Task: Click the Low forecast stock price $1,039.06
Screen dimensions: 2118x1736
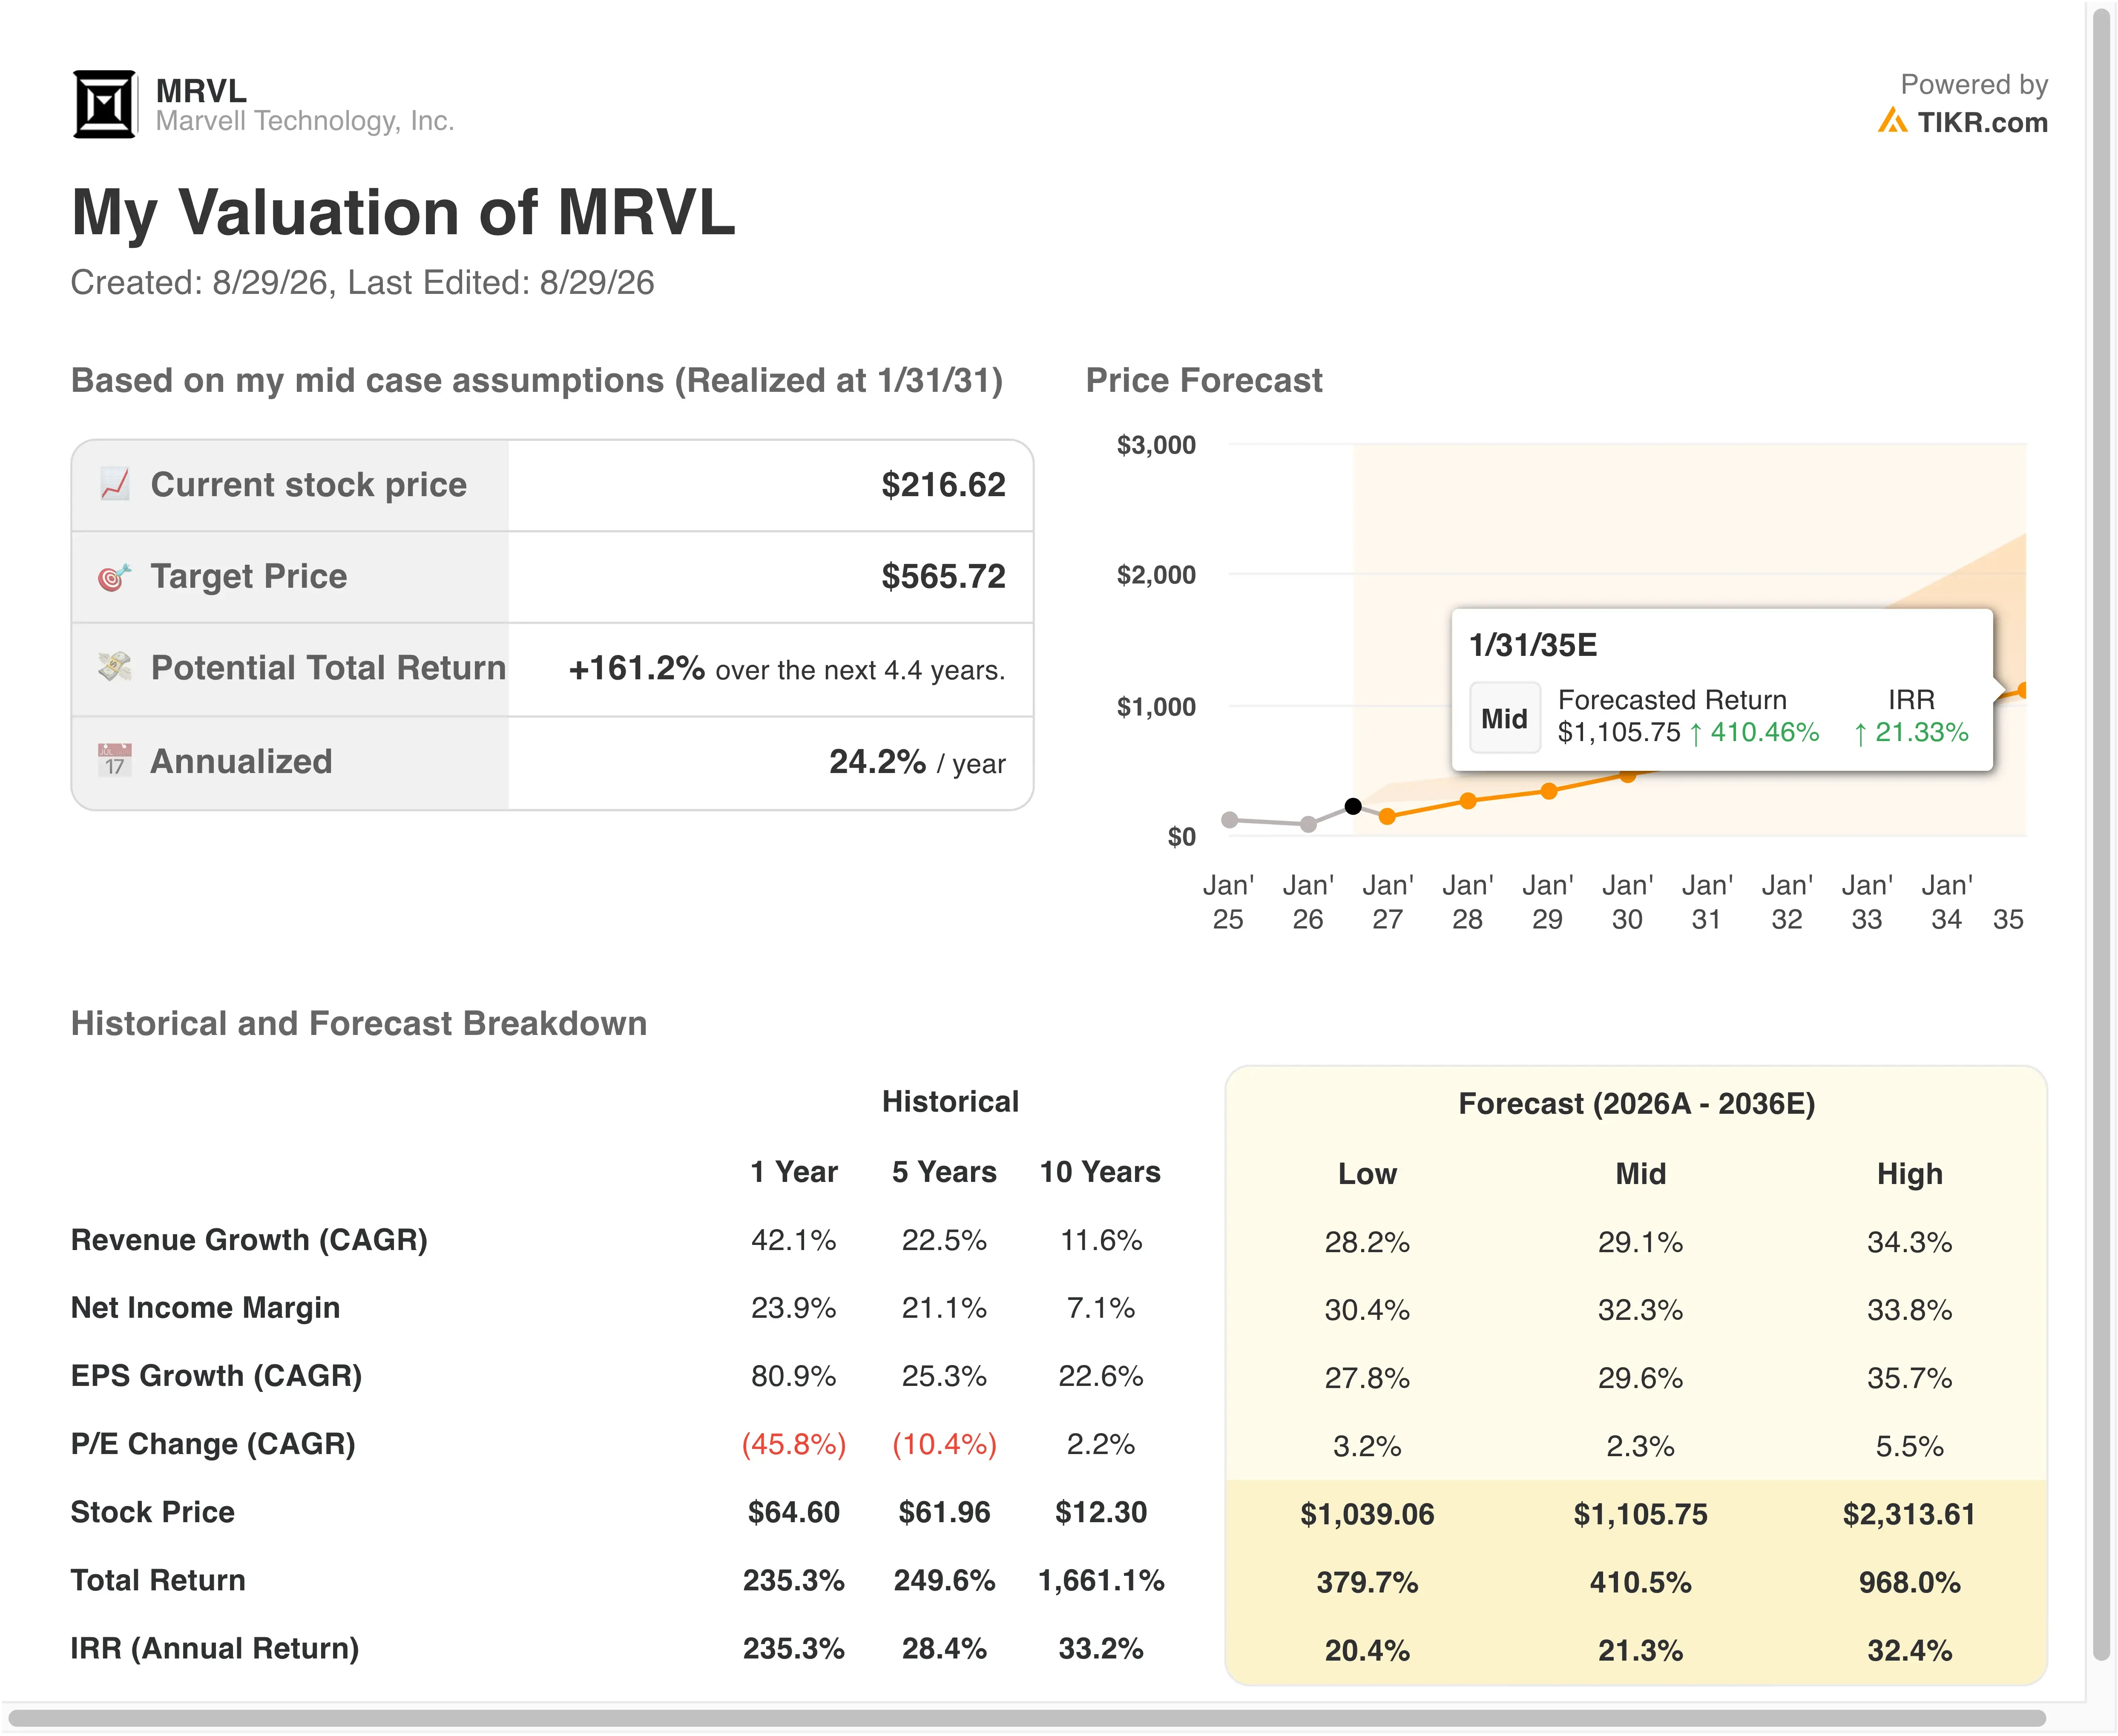Action: coord(1367,1514)
